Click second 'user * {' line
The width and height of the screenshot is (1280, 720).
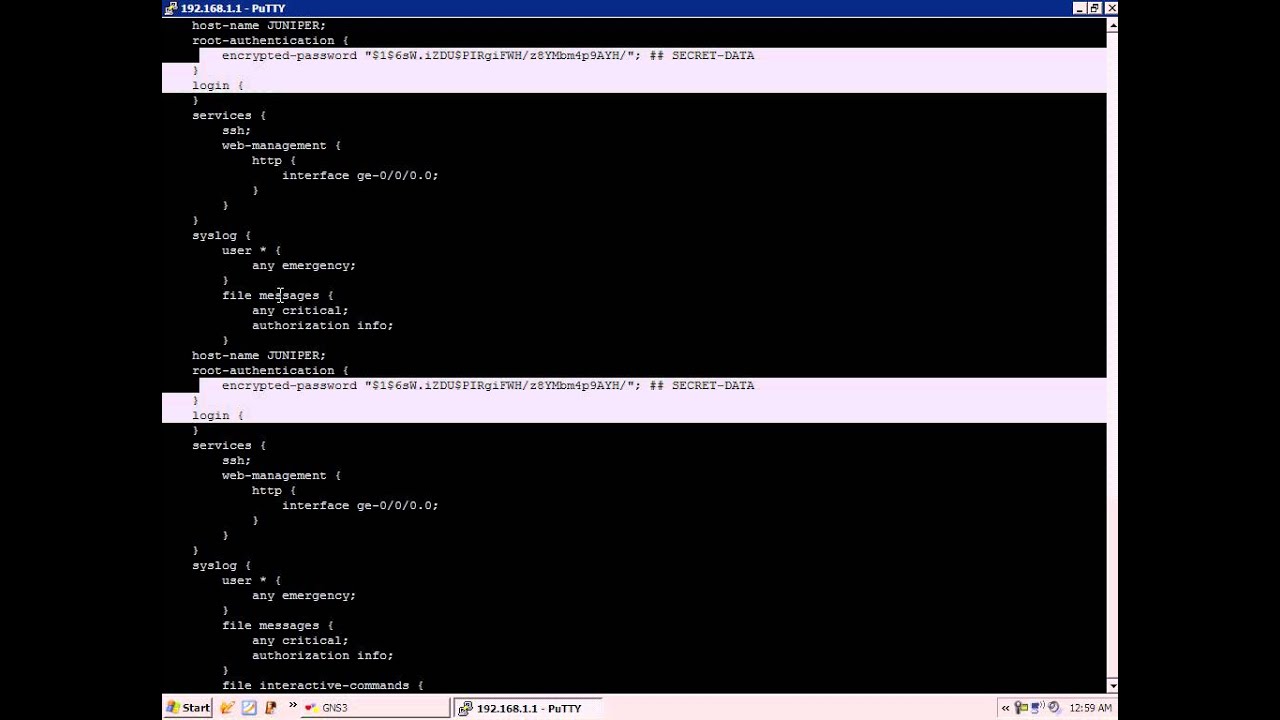[x=252, y=581]
